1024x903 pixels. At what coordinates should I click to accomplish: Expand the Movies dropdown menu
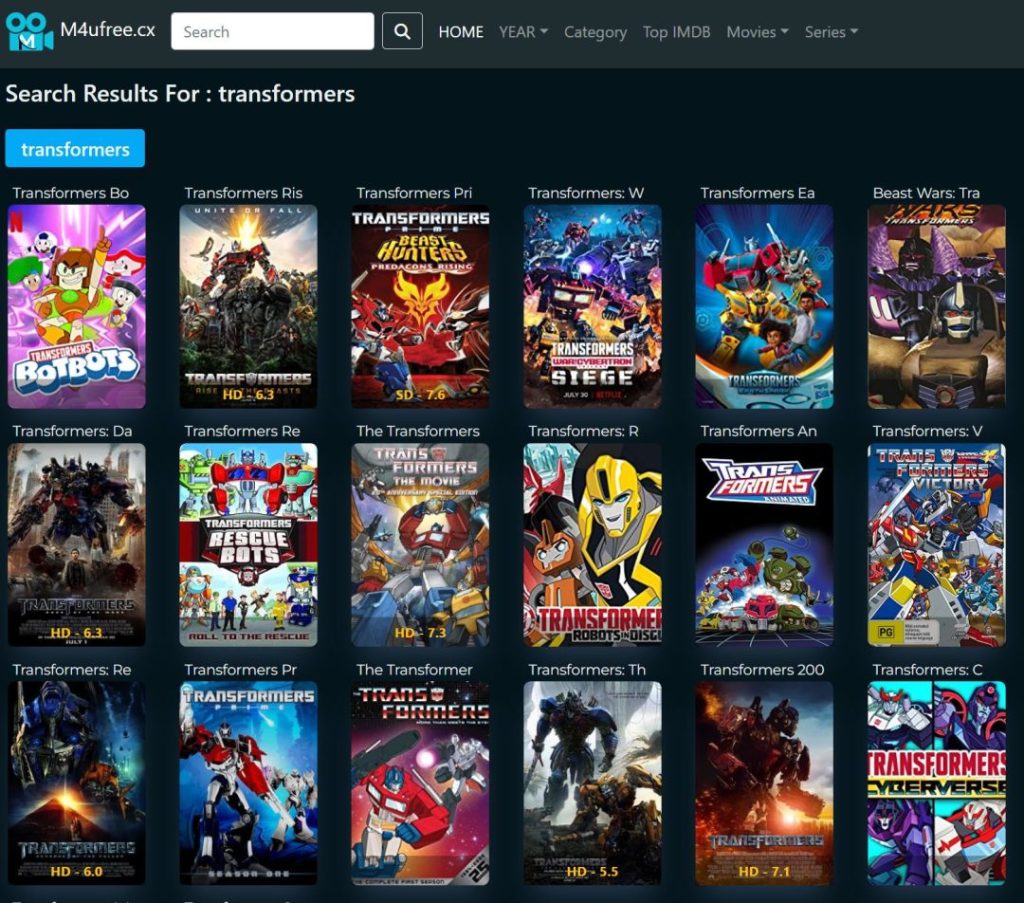(x=758, y=32)
